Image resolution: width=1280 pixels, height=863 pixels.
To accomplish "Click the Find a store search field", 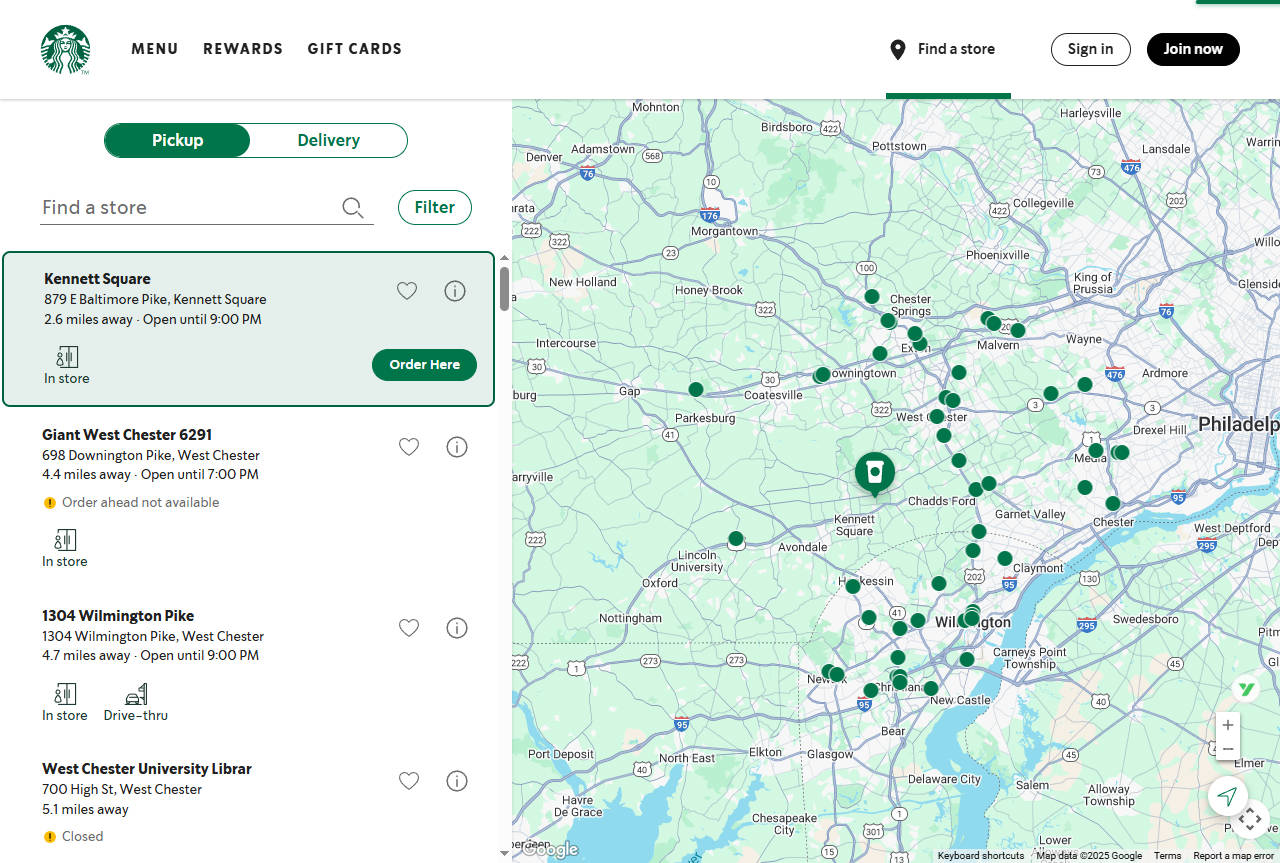I will pos(188,207).
